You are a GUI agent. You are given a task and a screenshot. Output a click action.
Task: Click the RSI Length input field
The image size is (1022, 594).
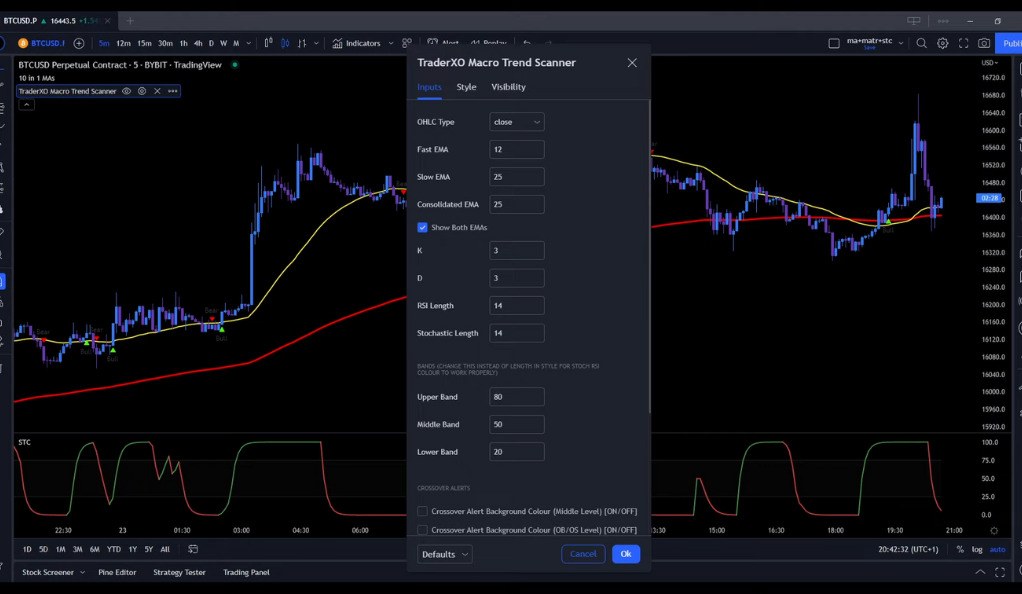point(517,305)
